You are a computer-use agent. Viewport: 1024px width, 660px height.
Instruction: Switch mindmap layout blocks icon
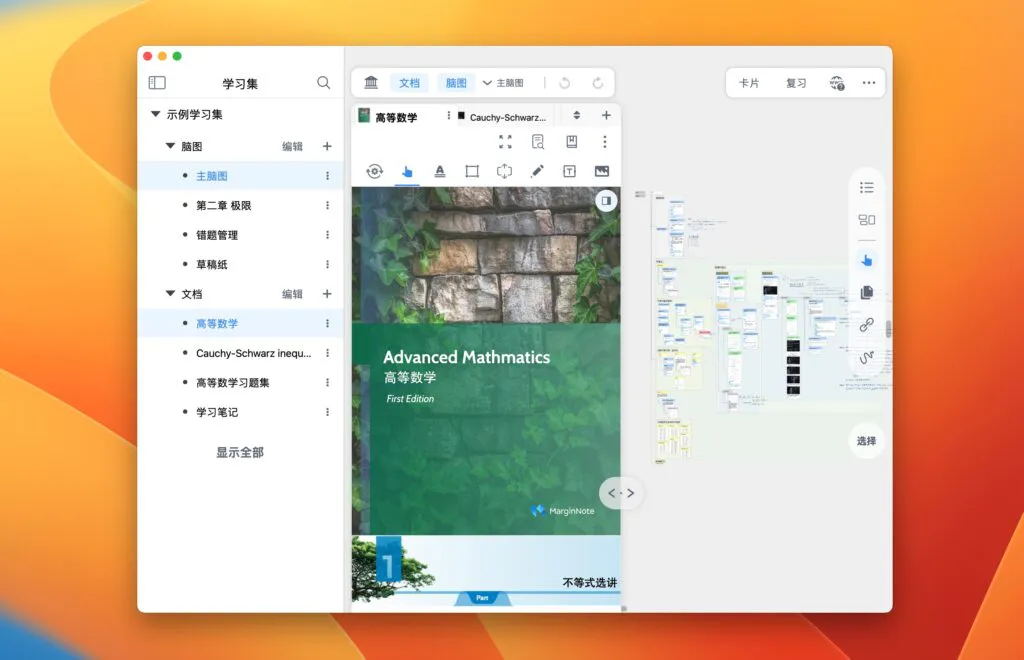867,220
